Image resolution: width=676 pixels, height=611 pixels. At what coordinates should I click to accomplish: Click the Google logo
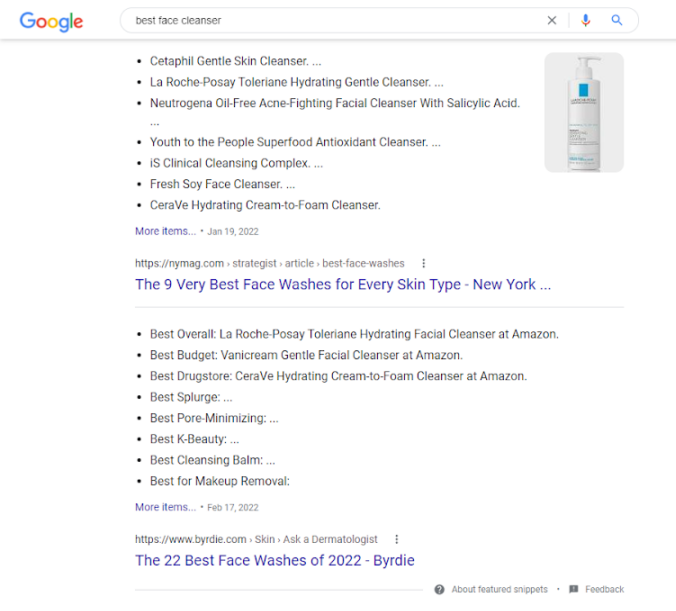pos(51,21)
